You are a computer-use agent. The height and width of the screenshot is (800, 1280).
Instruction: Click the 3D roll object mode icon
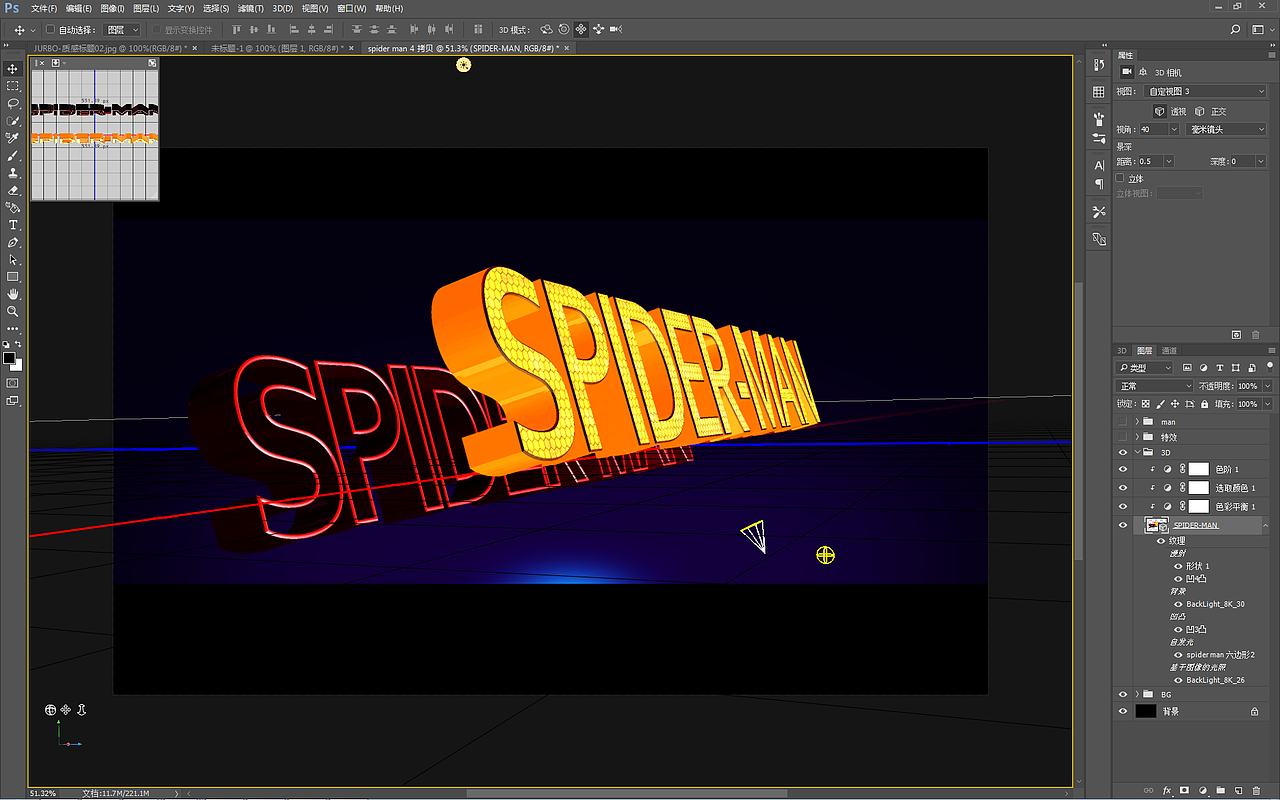(564, 30)
